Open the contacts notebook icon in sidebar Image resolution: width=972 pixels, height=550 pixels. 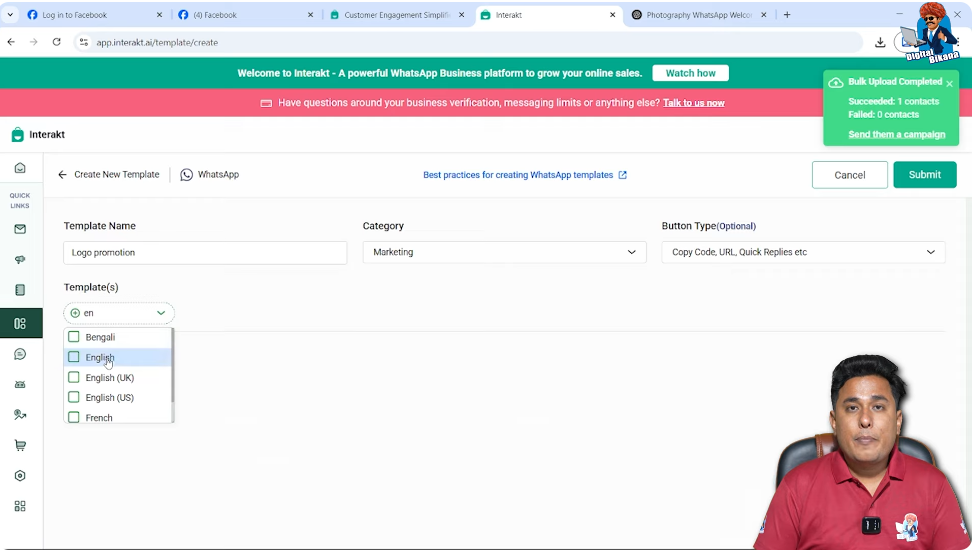click(20, 290)
